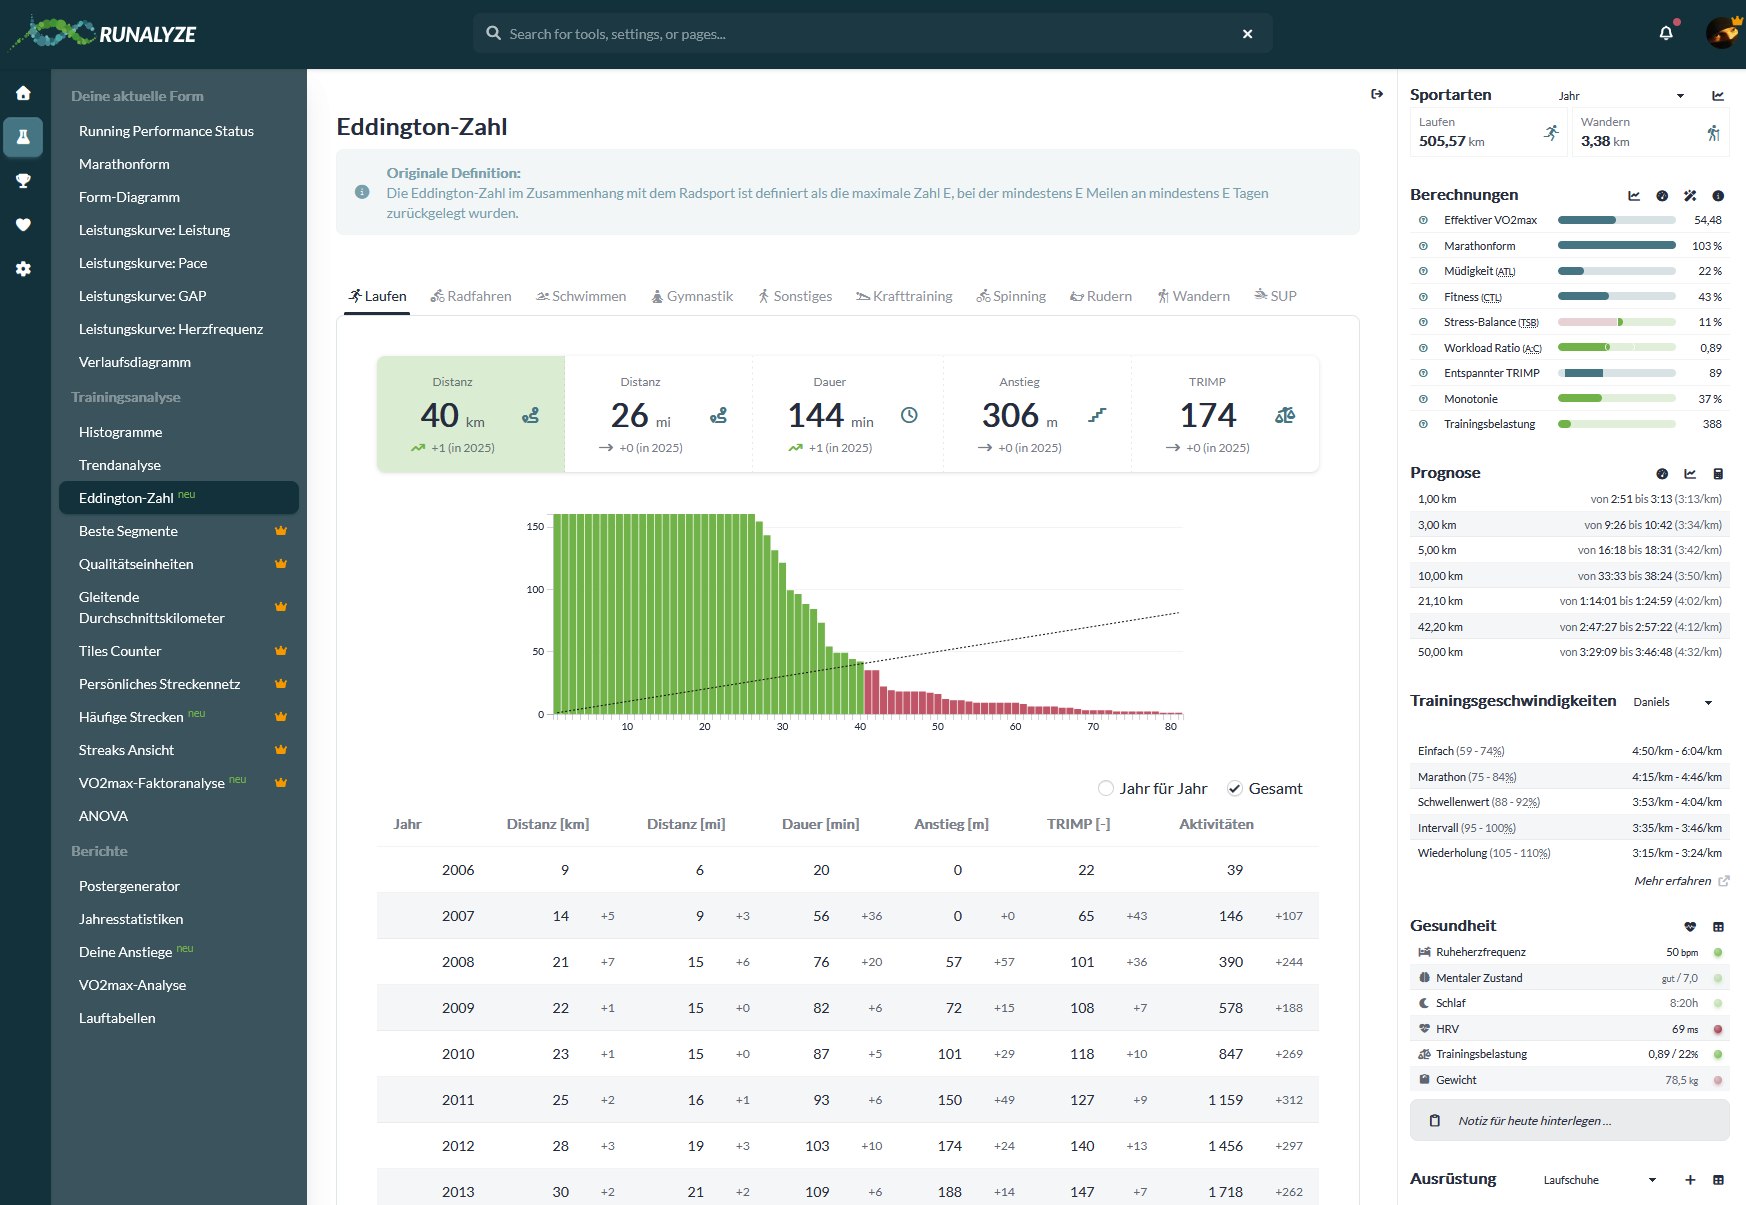Image resolution: width=1746 pixels, height=1205 pixels.
Task: Click the Distanz 26 mi card
Action: coord(658,414)
